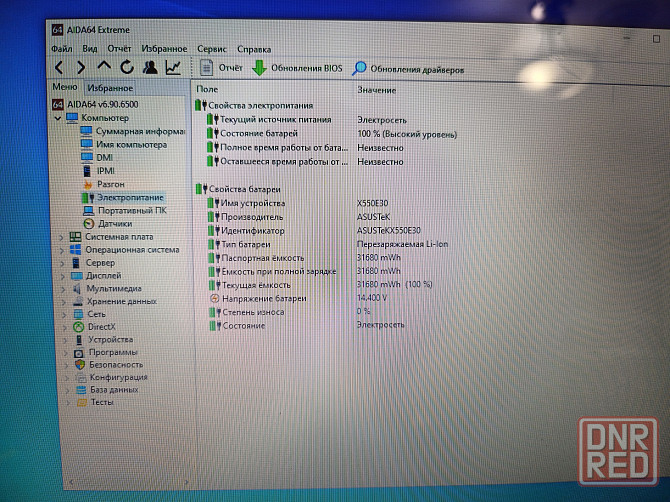The width and height of the screenshot is (670, 502).
Task: Expand the Хранение данных node
Action: [64, 302]
